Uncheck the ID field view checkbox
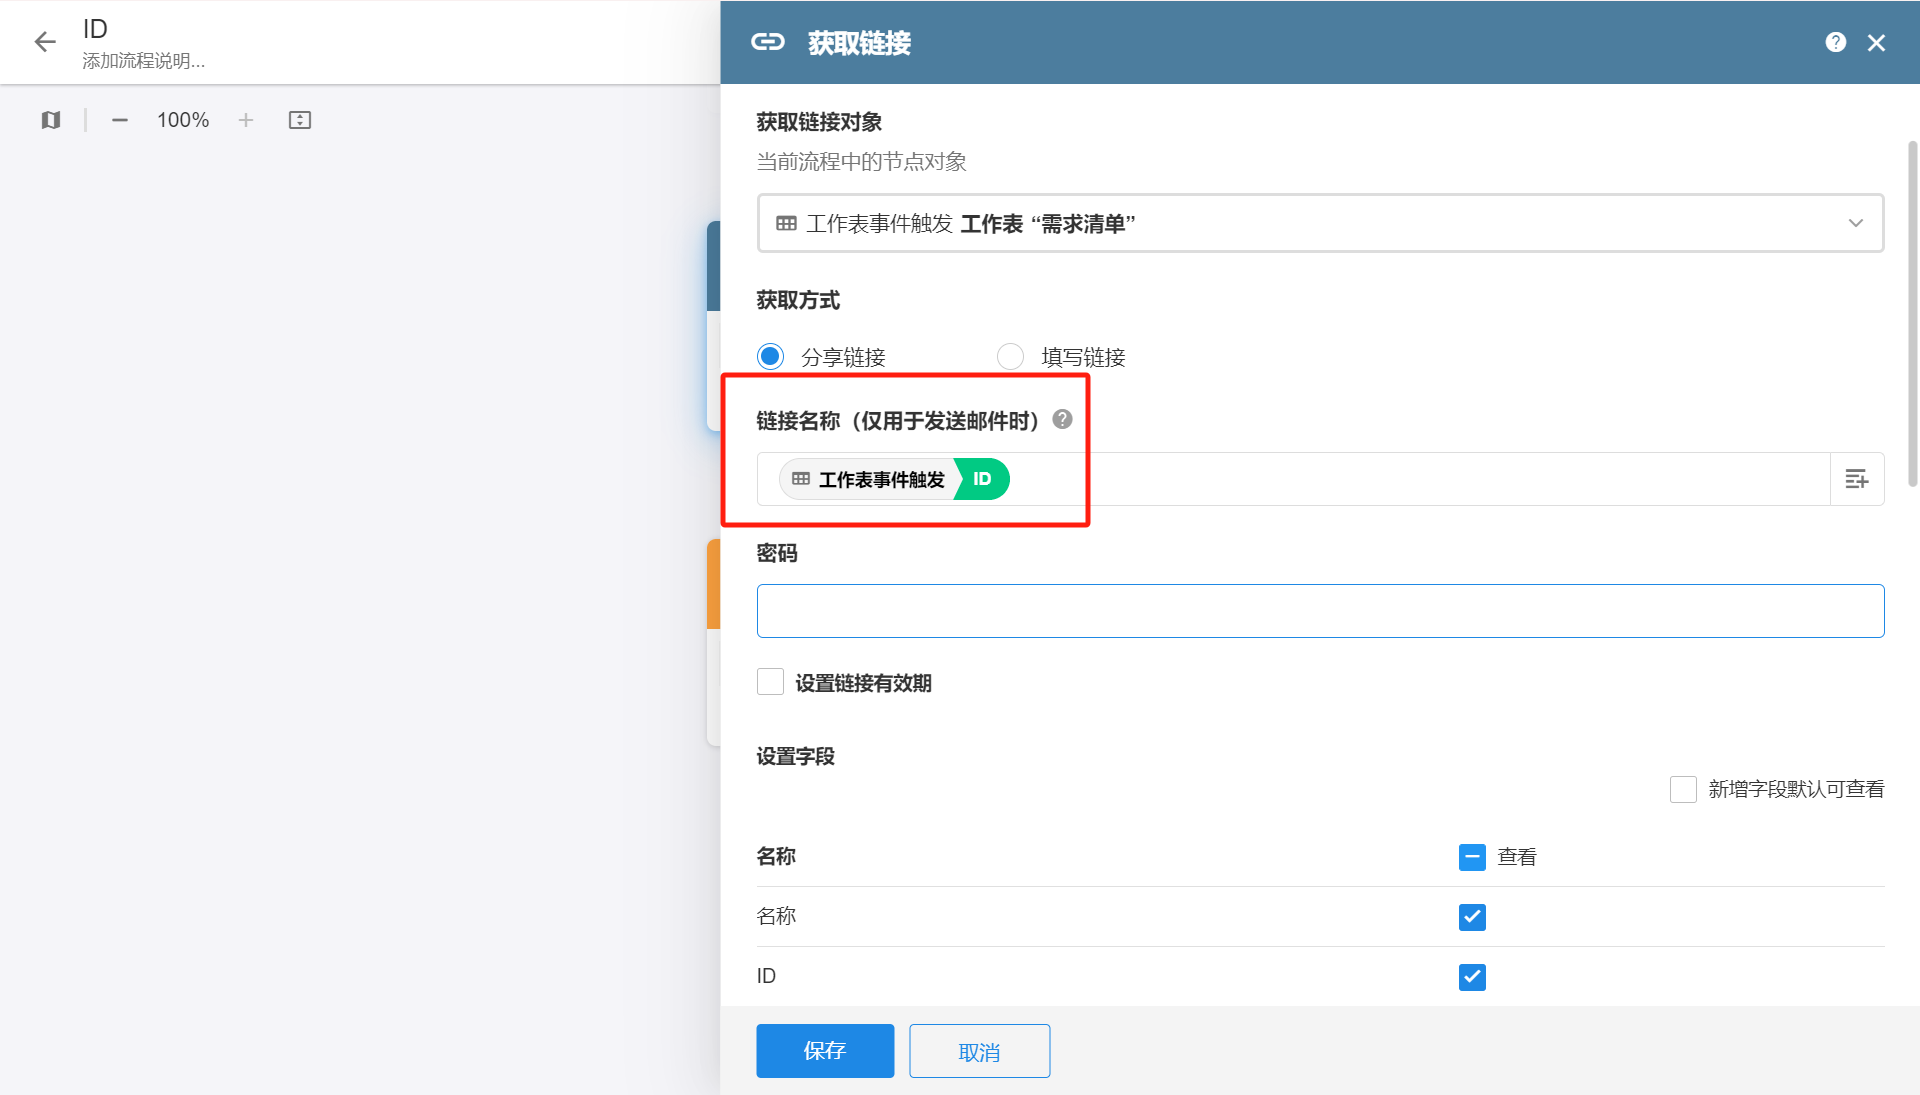Image resolution: width=1920 pixels, height=1095 pixels. [1472, 977]
